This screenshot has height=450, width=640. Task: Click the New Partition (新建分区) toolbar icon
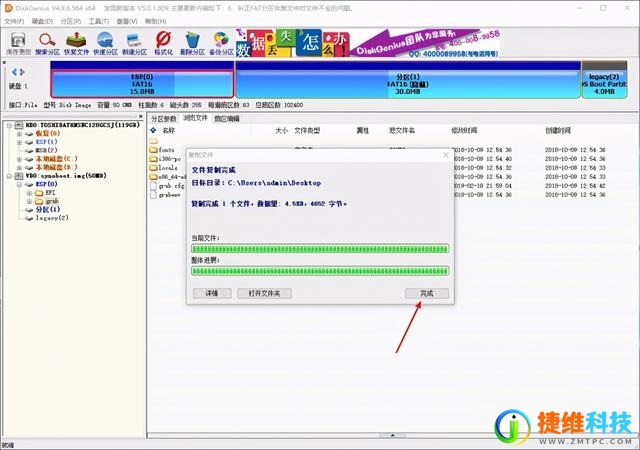(135, 41)
